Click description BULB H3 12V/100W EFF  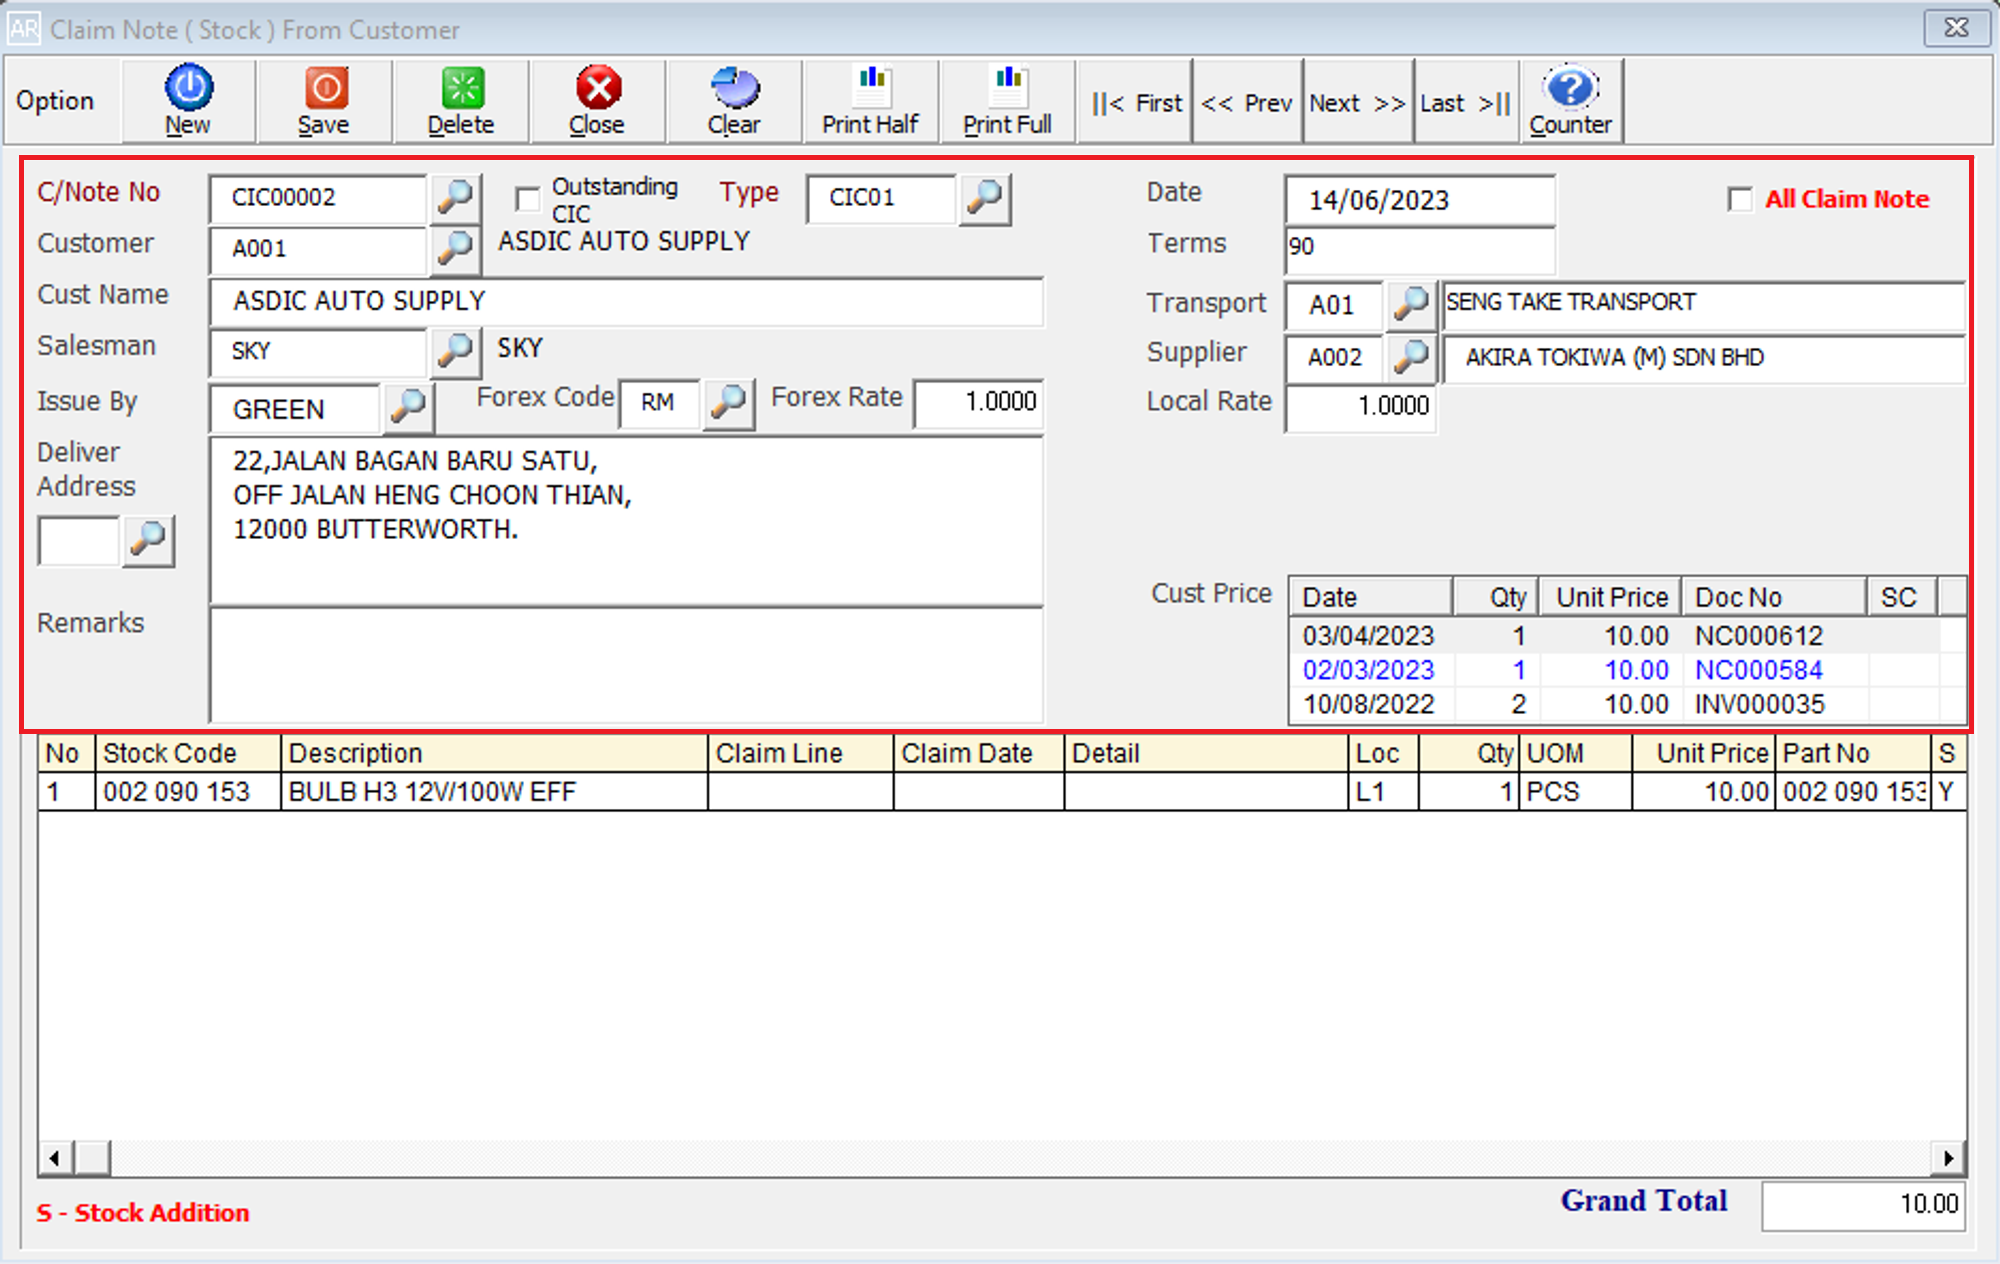point(494,792)
